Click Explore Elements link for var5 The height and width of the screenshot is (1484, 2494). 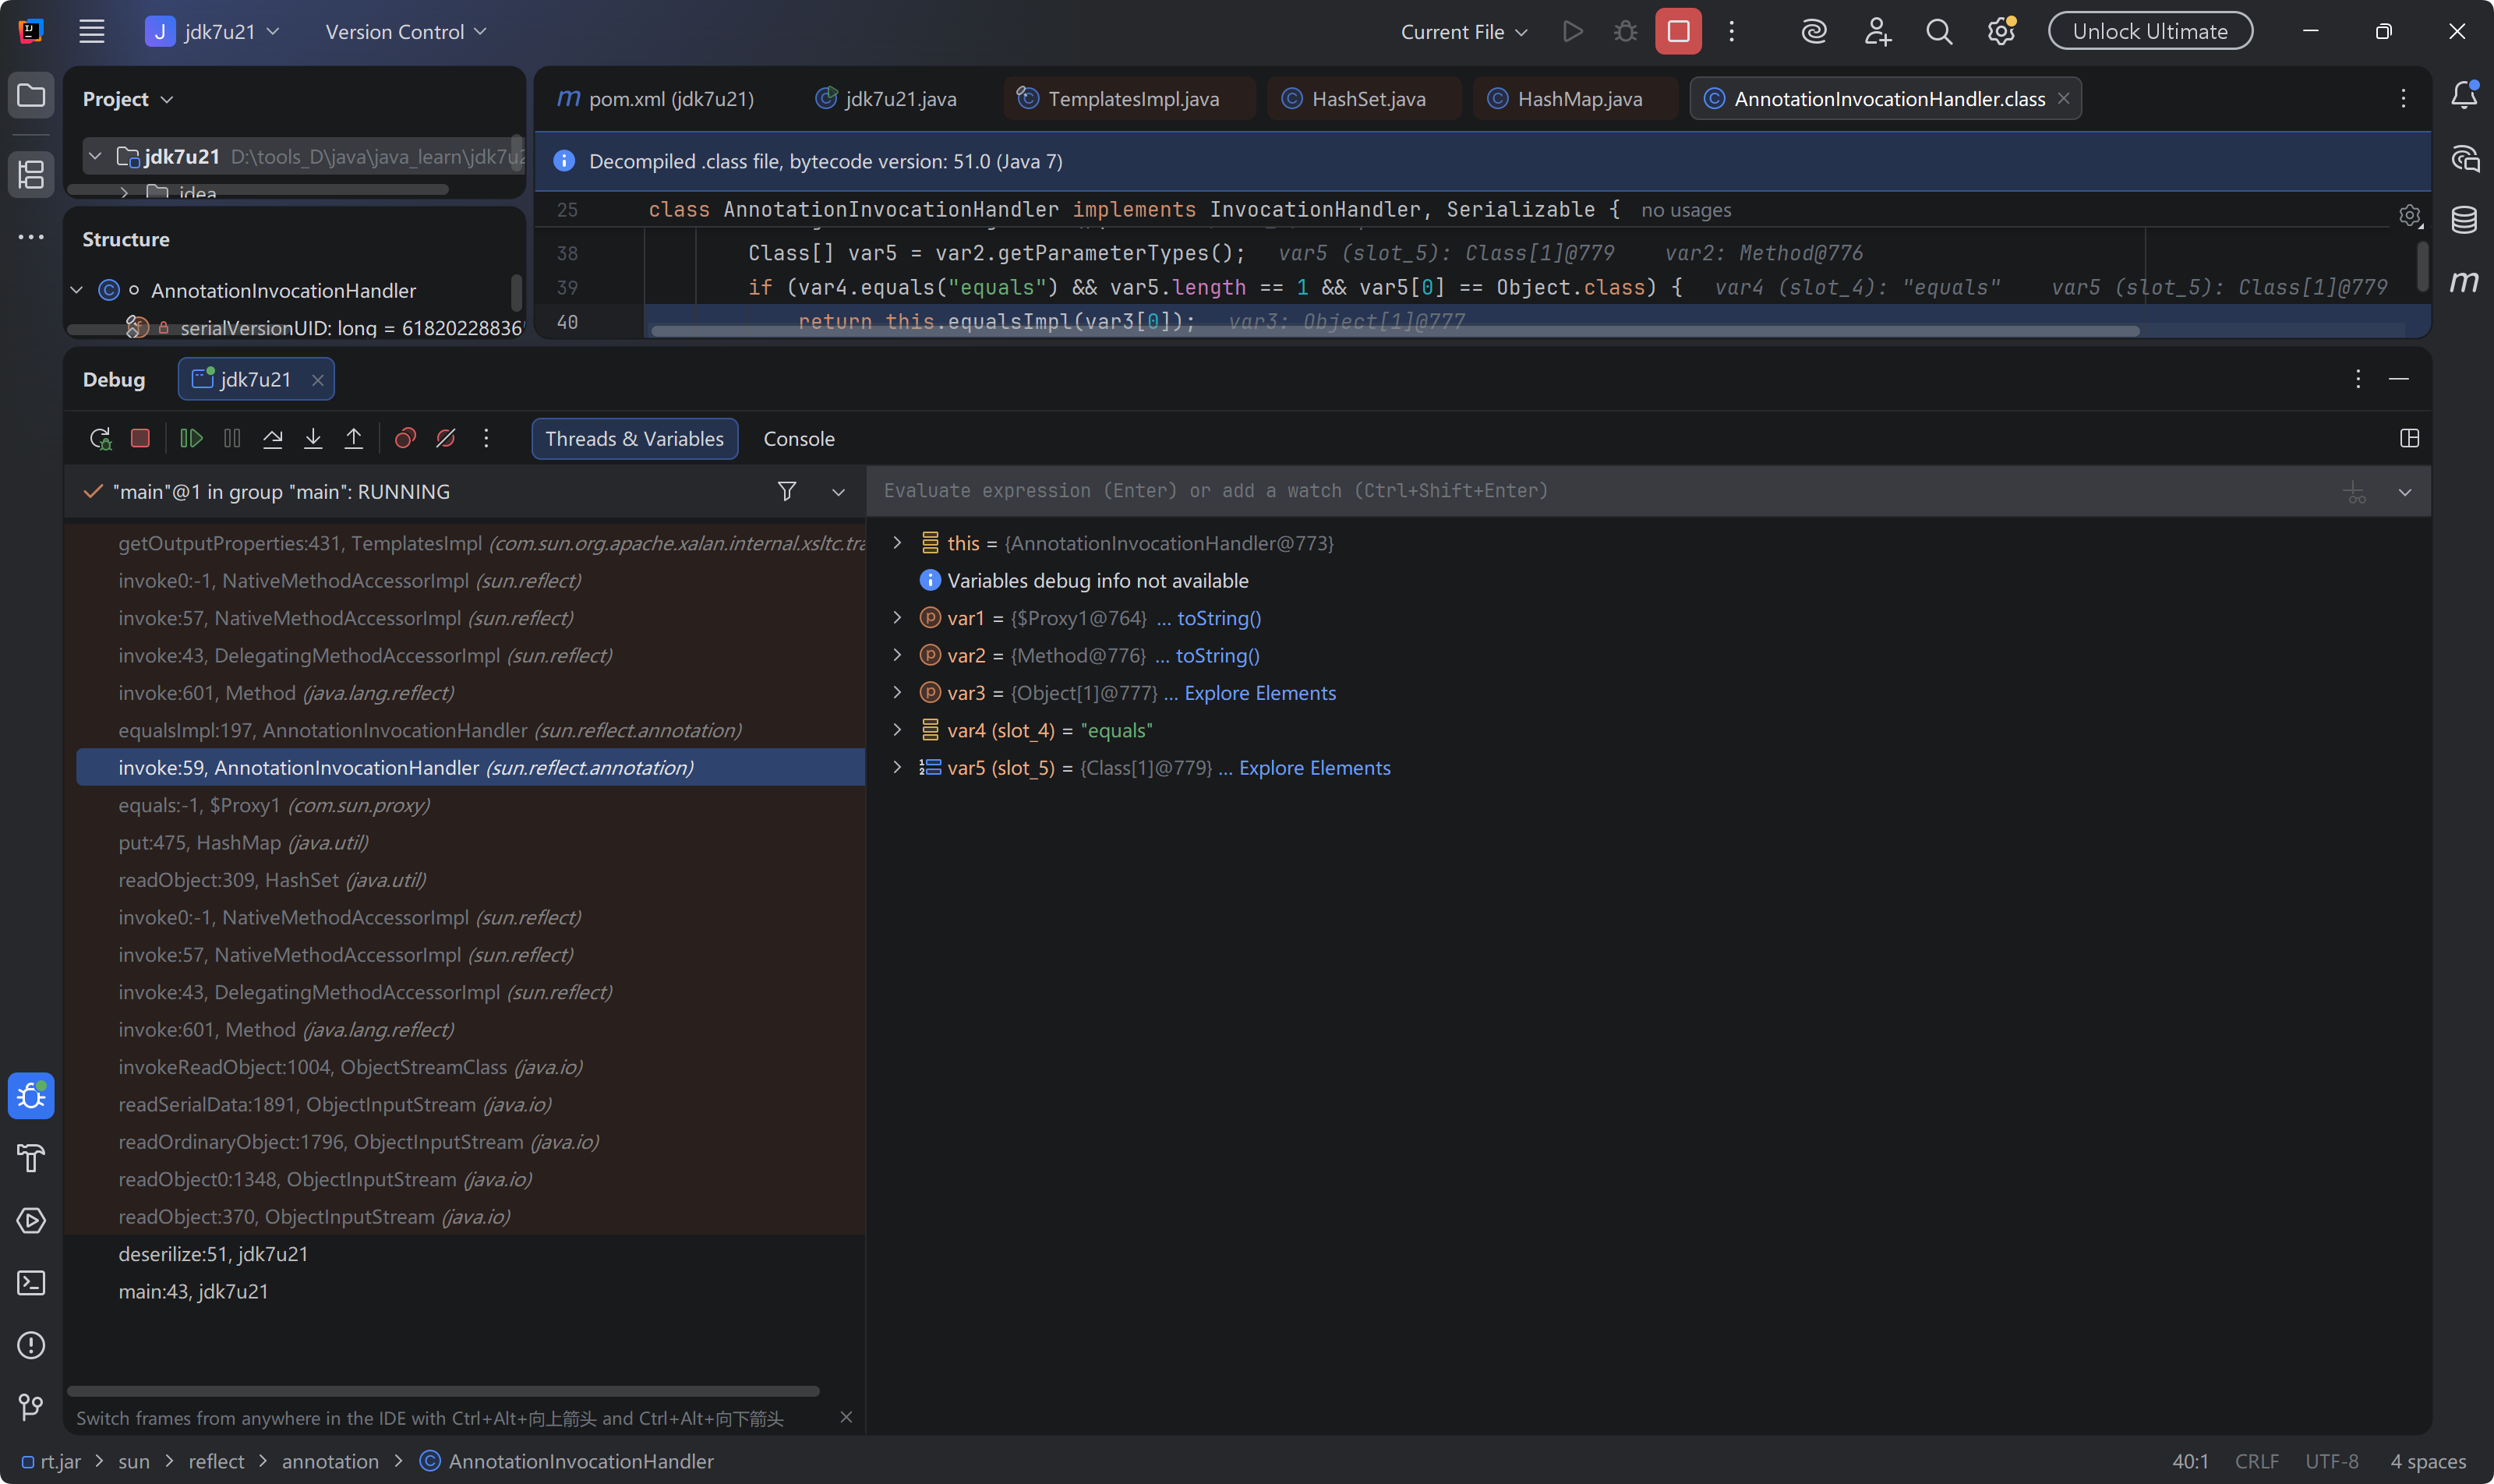pos(1315,768)
